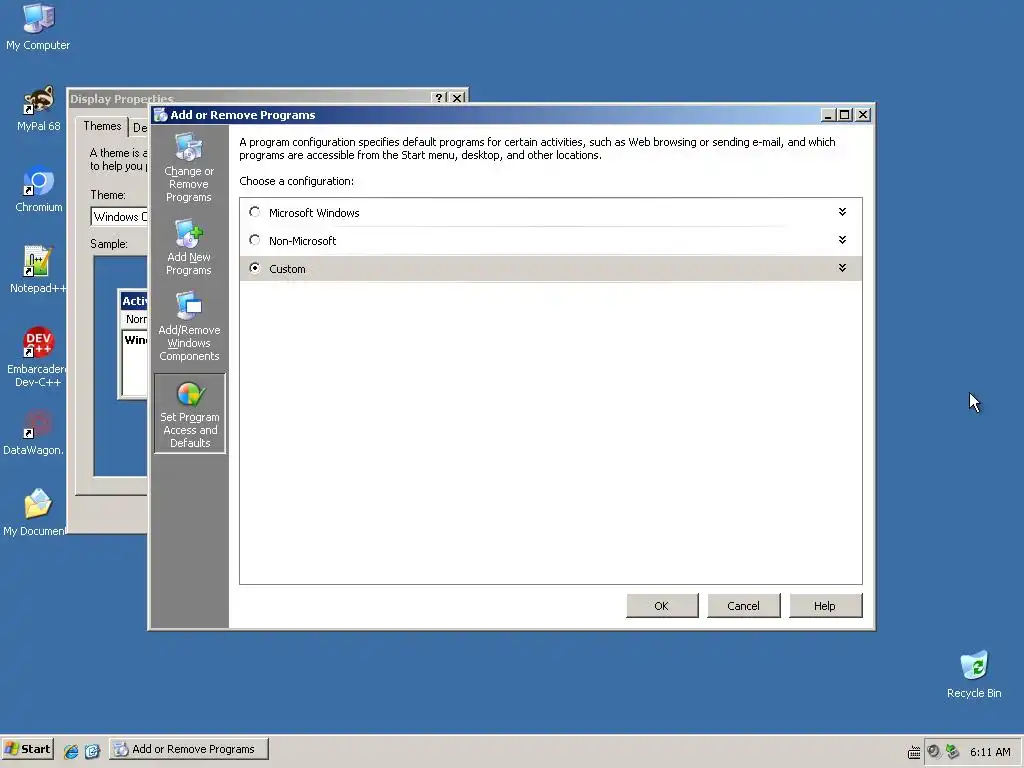Viewport: 1024px width, 768px height.
Task: Select the Microsoft Windows configuration
Action: 255,212
